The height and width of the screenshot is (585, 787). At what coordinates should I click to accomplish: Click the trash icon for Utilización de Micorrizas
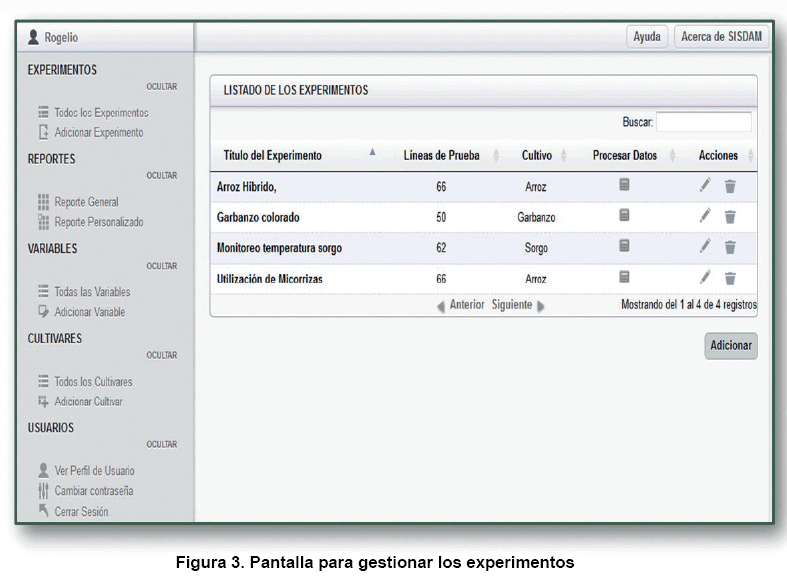pyautogui.click(x=730, y=278)
